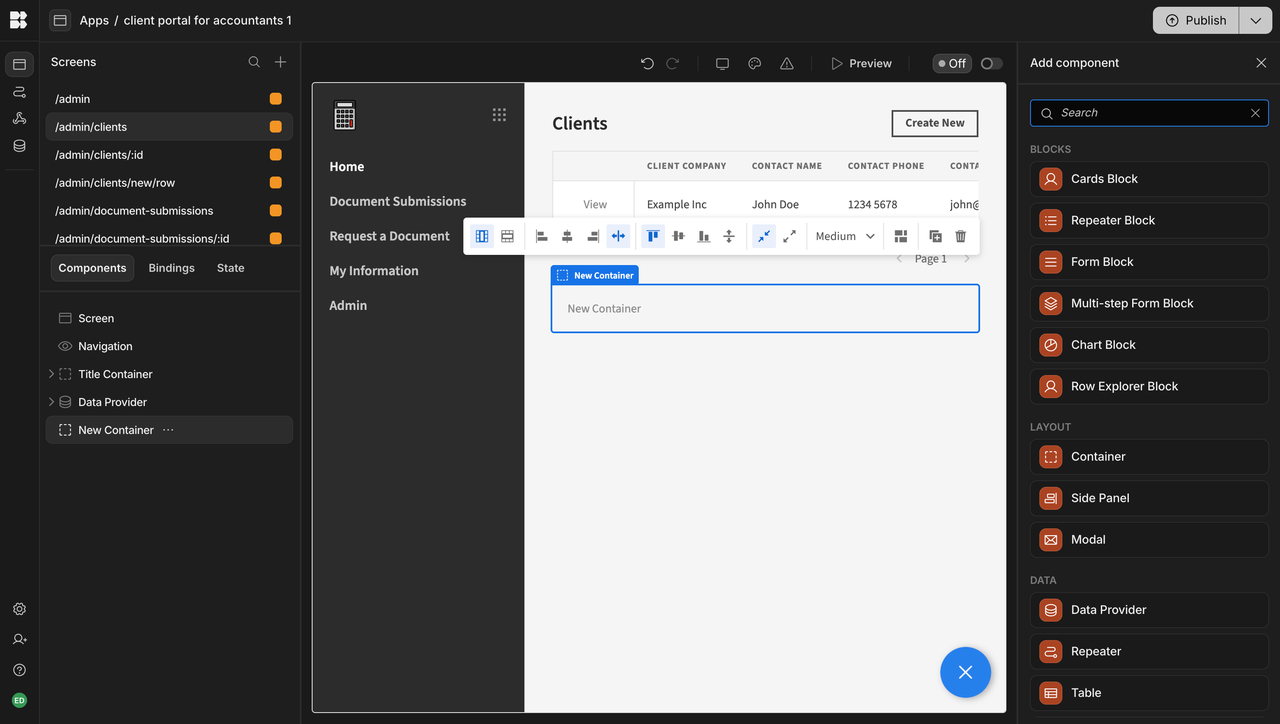Enable the expand-to-fill sizing icon
Image resolution: width=1280 pixels, height=724 pixels.
(x=788, y=236)
